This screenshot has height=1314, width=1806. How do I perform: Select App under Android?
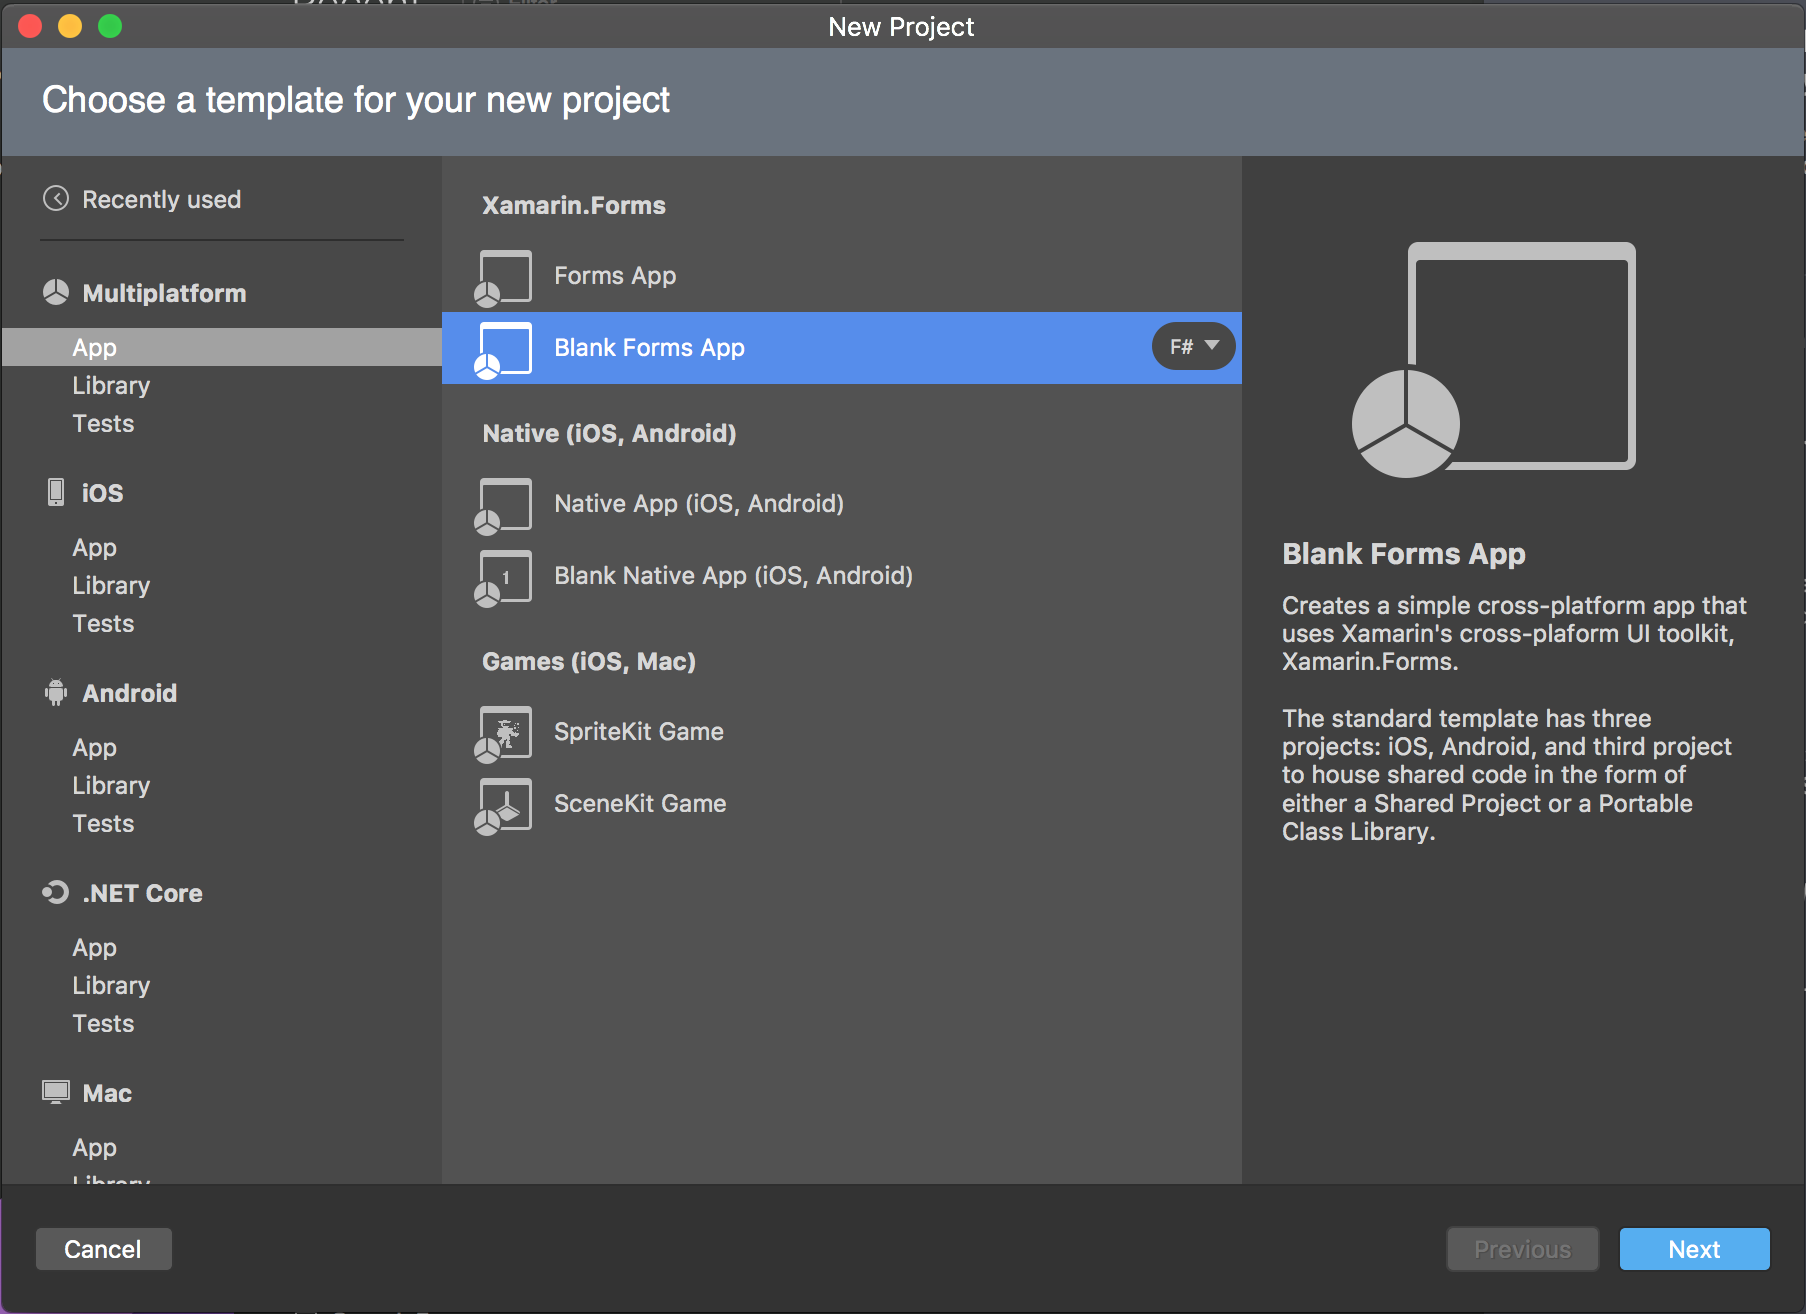pos(95,747)
